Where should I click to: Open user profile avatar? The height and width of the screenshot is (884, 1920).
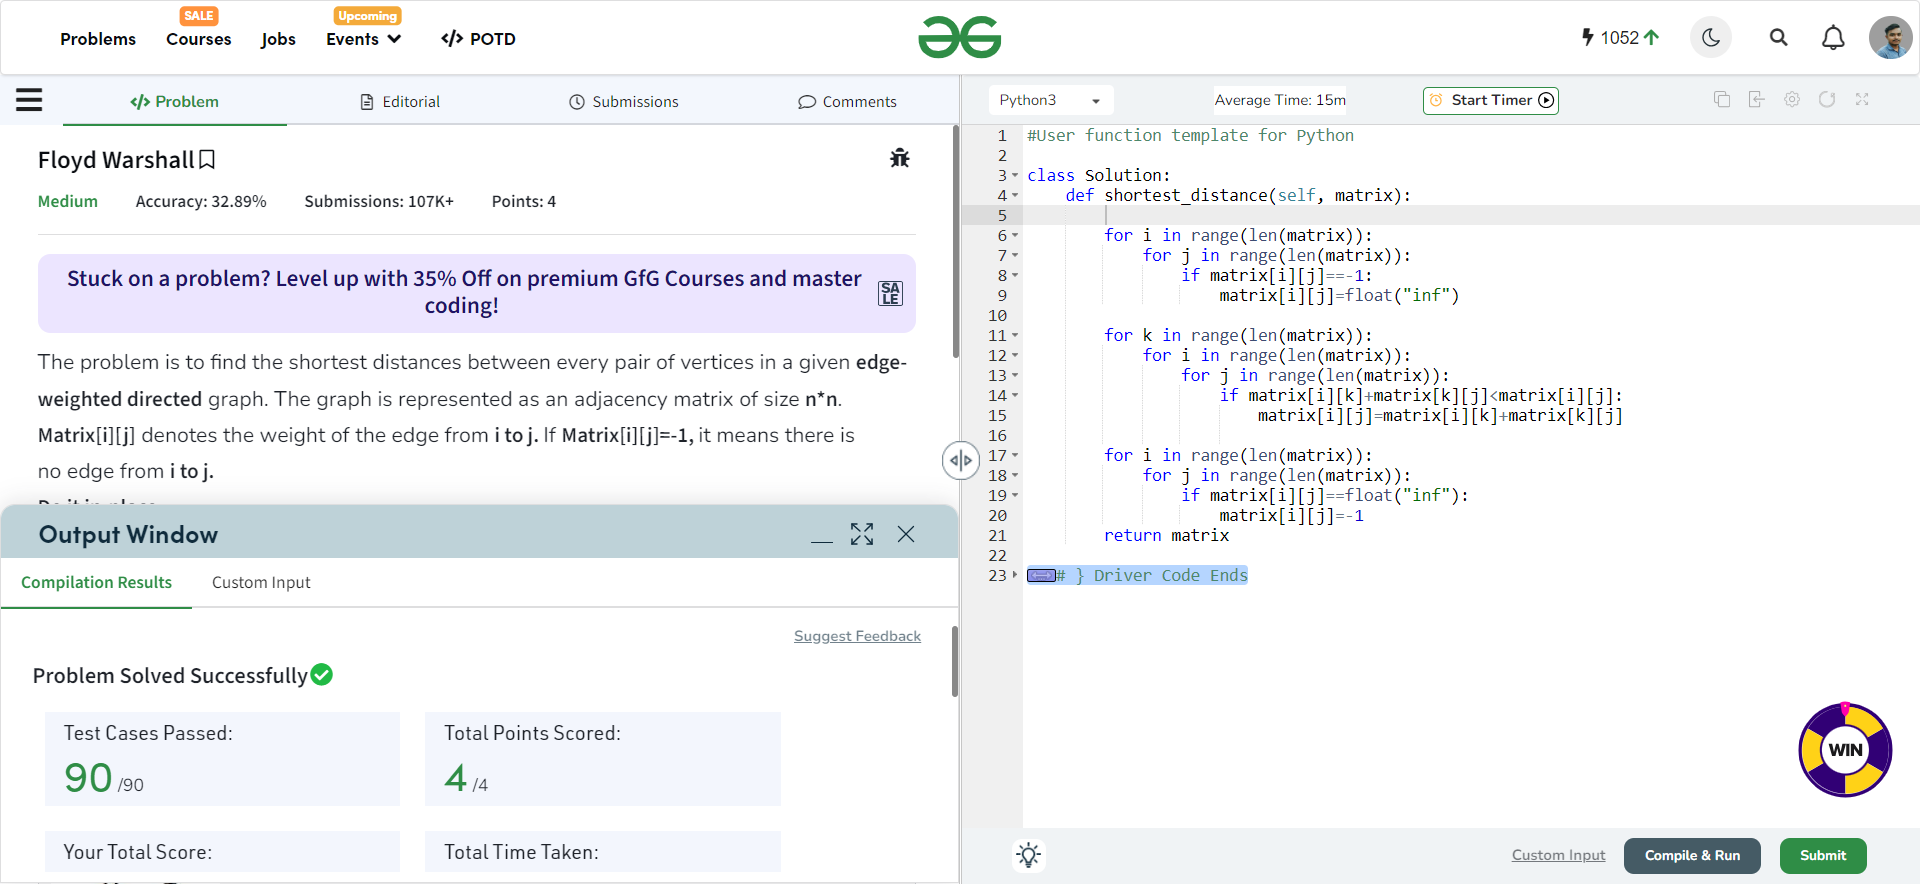click(1890, 38)
